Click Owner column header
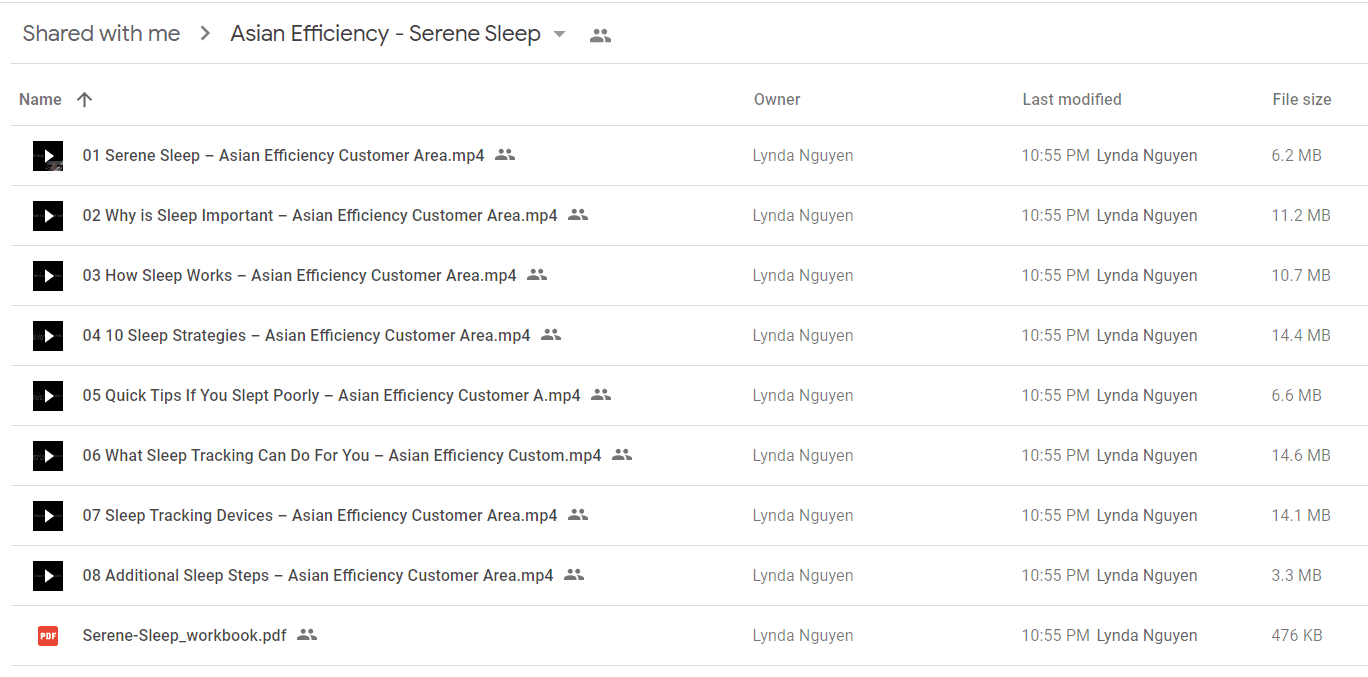The image size is (1368, 677). point(777,99)
